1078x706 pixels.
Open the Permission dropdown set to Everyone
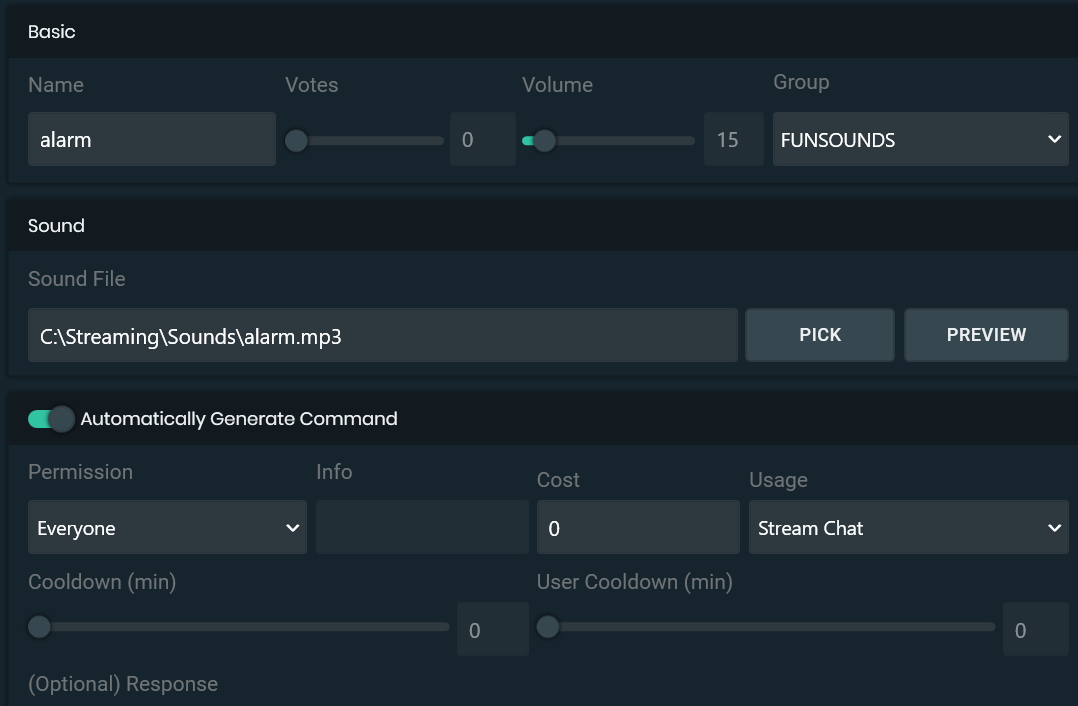(167, 528)
